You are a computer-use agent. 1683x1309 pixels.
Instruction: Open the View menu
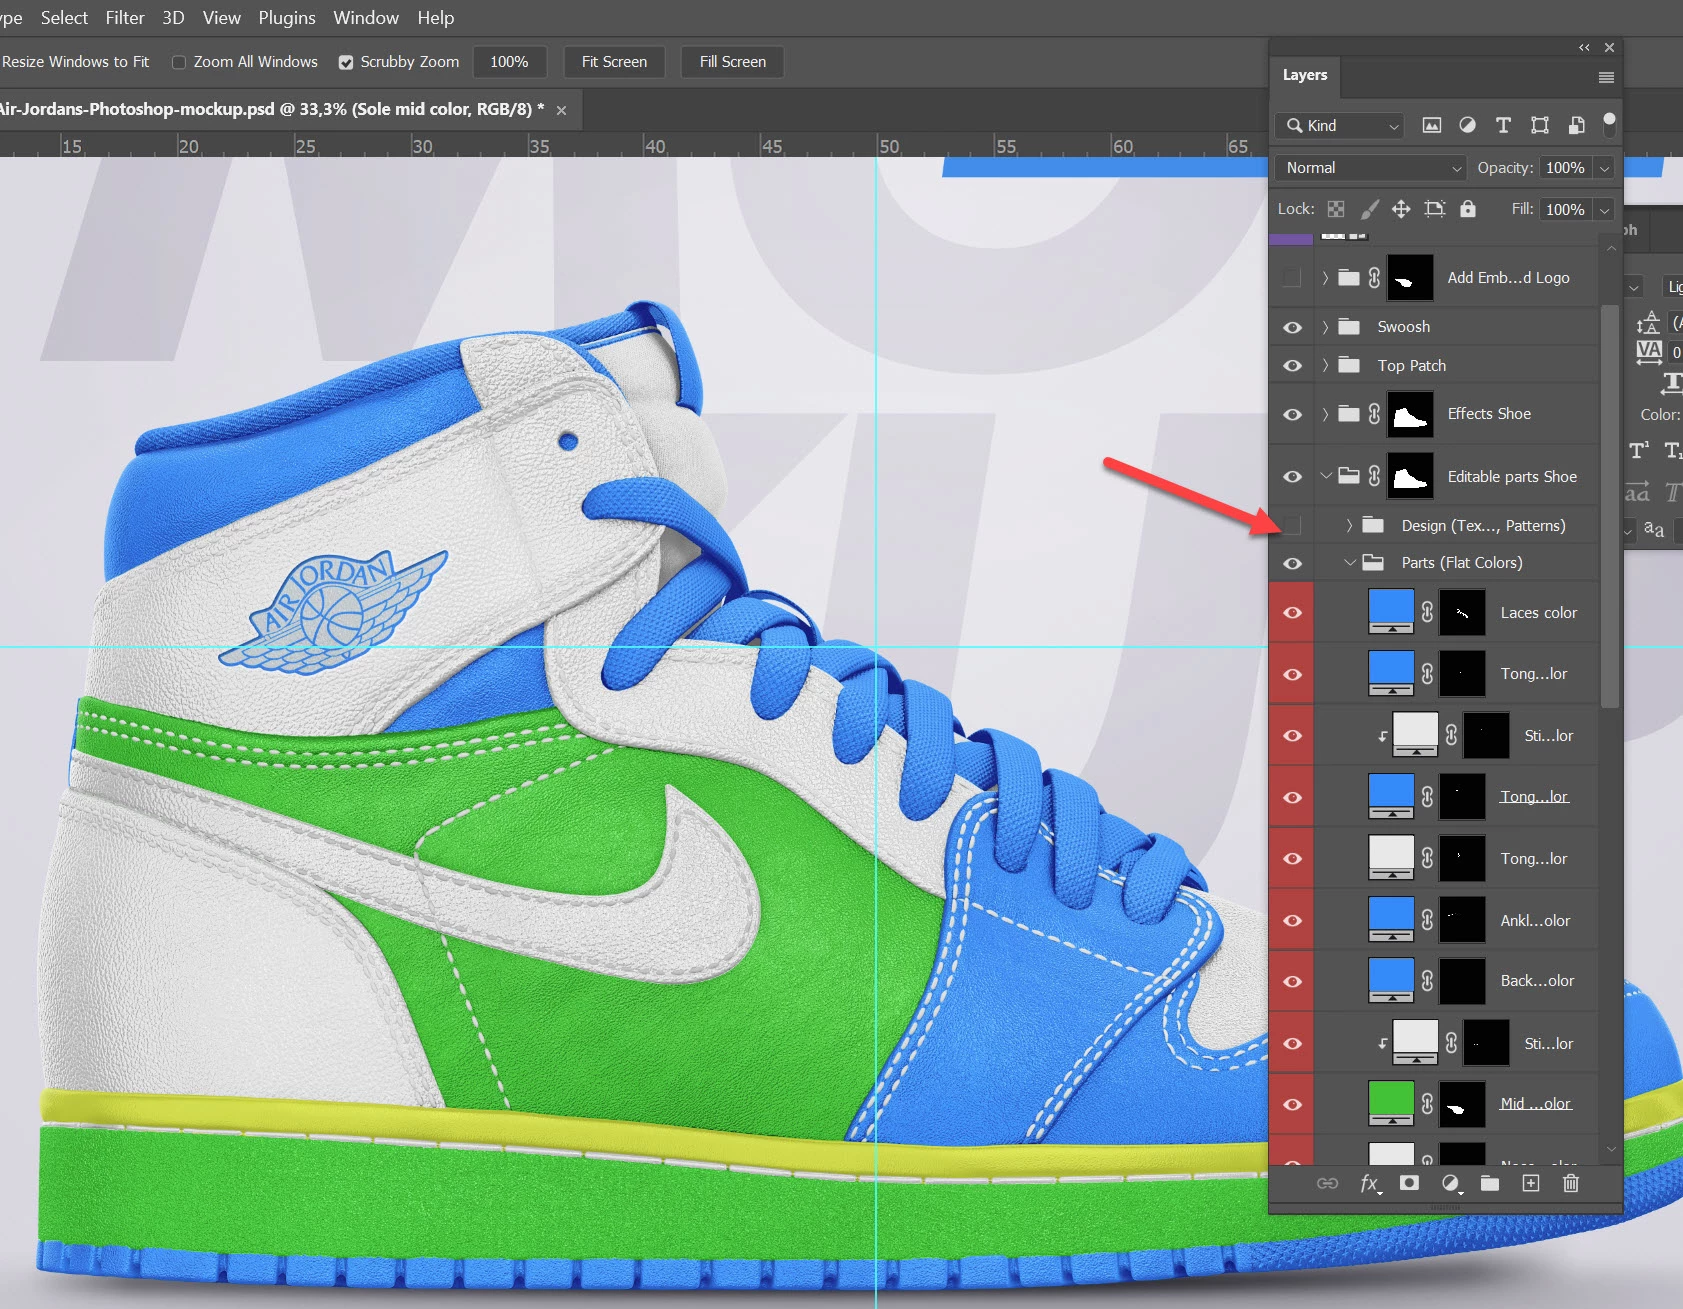(222, 18)
